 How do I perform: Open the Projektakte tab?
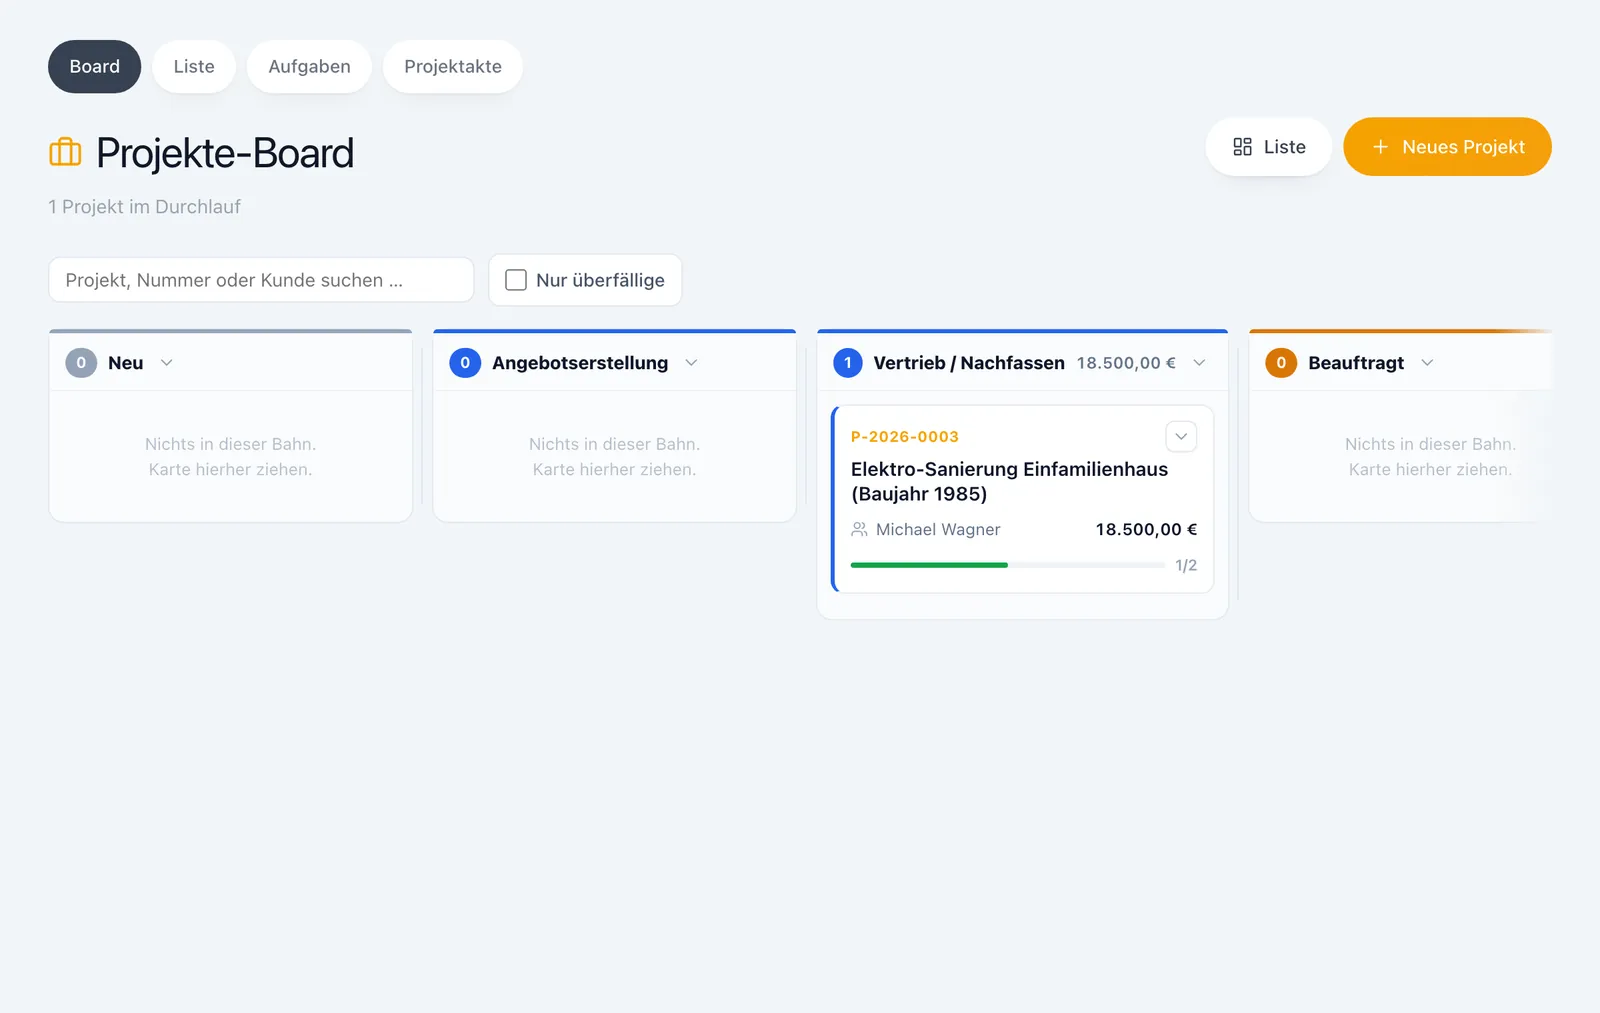pyautogui.click(x=453, y=67)
